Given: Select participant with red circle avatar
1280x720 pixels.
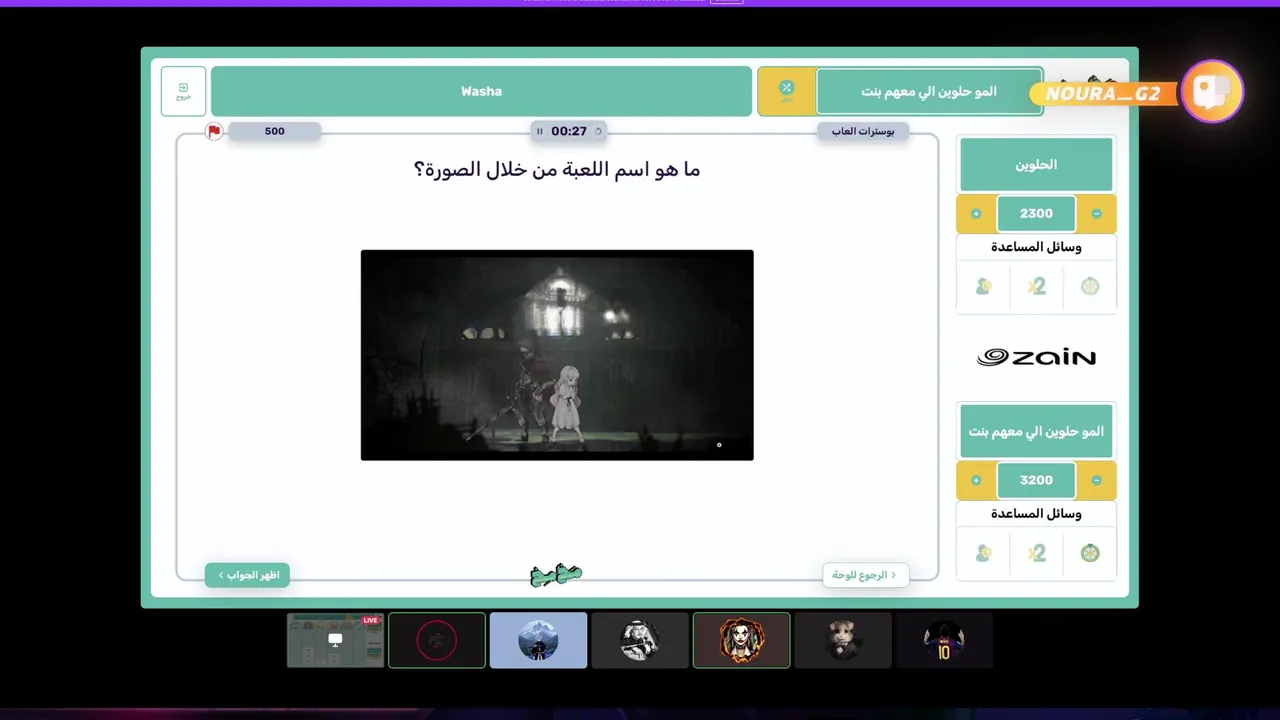Looking at the screenshot, I should [x=437, y=640].
